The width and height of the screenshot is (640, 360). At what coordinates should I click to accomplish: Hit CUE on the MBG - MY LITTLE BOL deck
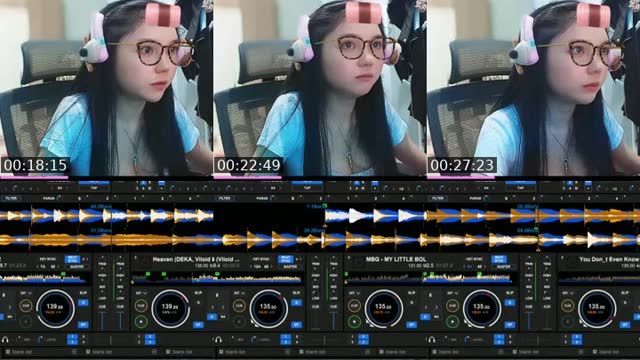click(x=354, y=305)
